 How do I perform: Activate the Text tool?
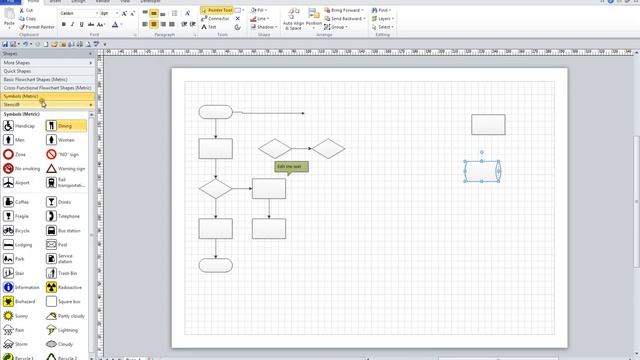(x=209, y=27)
